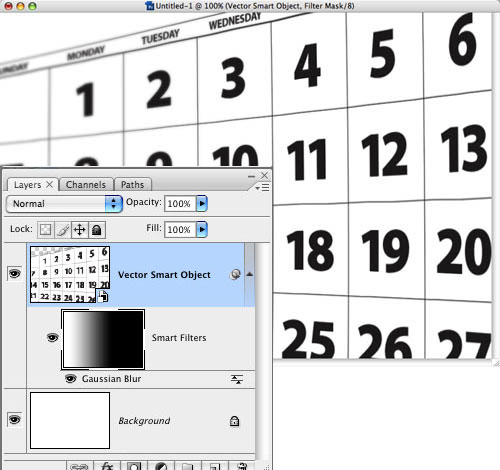Select the Smart Filters gradient mask thumbnail
500x470 pixels.
pyautogui.click(x=103, y=339)
